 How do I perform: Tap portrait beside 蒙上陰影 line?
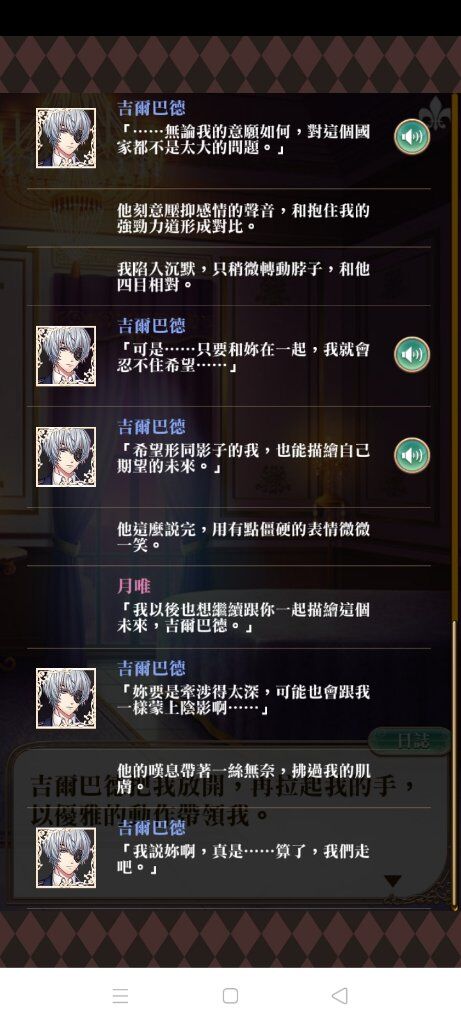point(66,698)
